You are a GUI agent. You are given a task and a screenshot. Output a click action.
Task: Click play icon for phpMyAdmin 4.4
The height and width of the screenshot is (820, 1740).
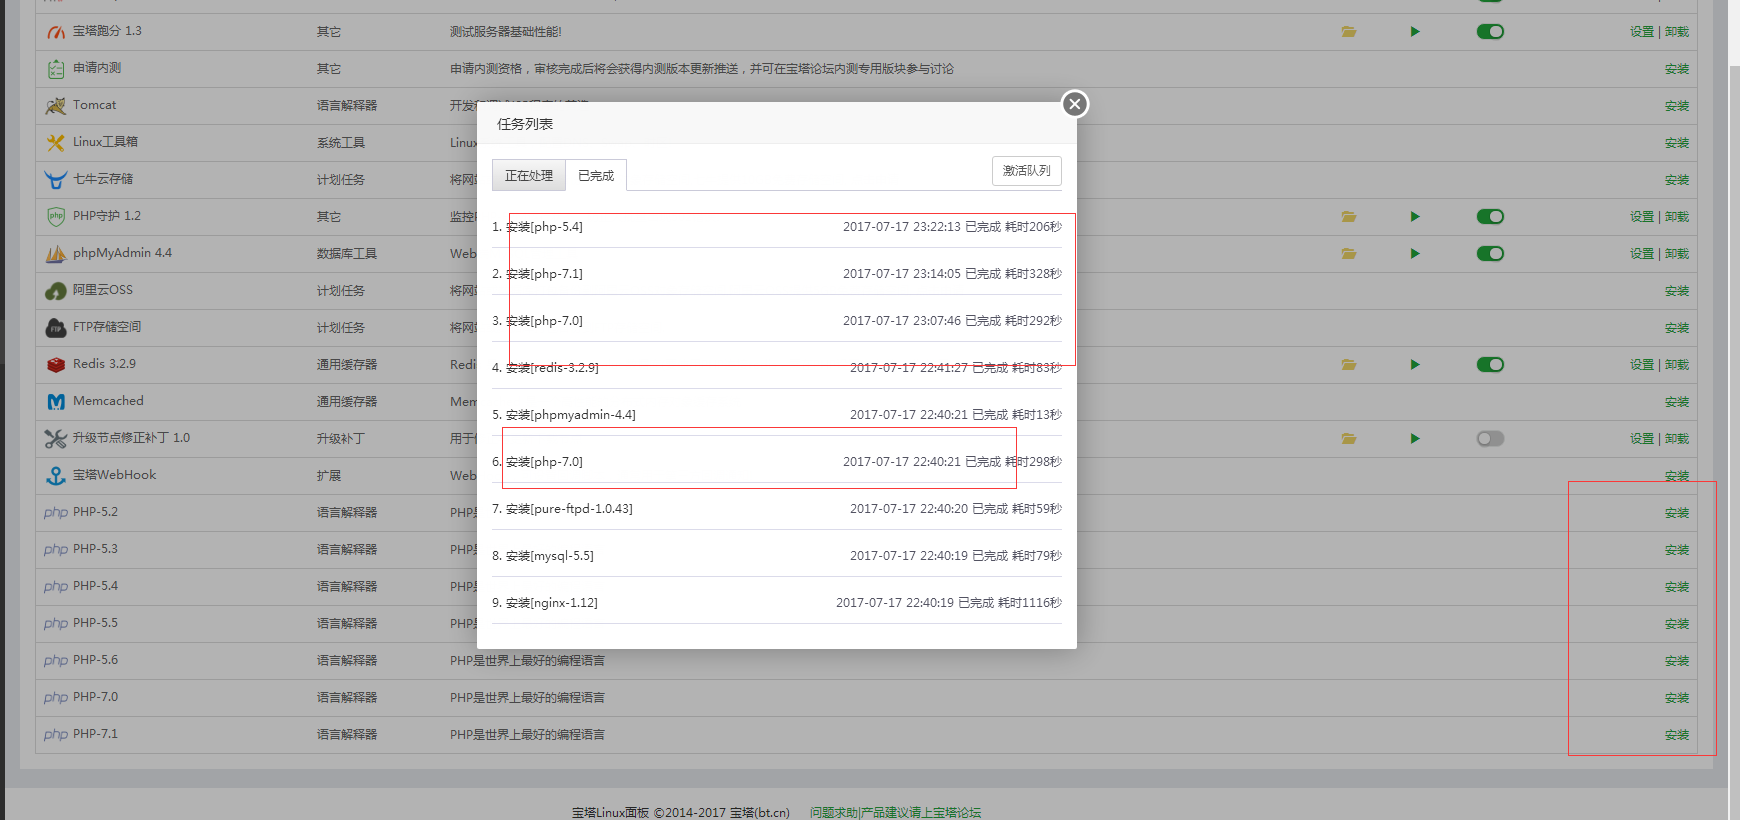point(1415,254)
